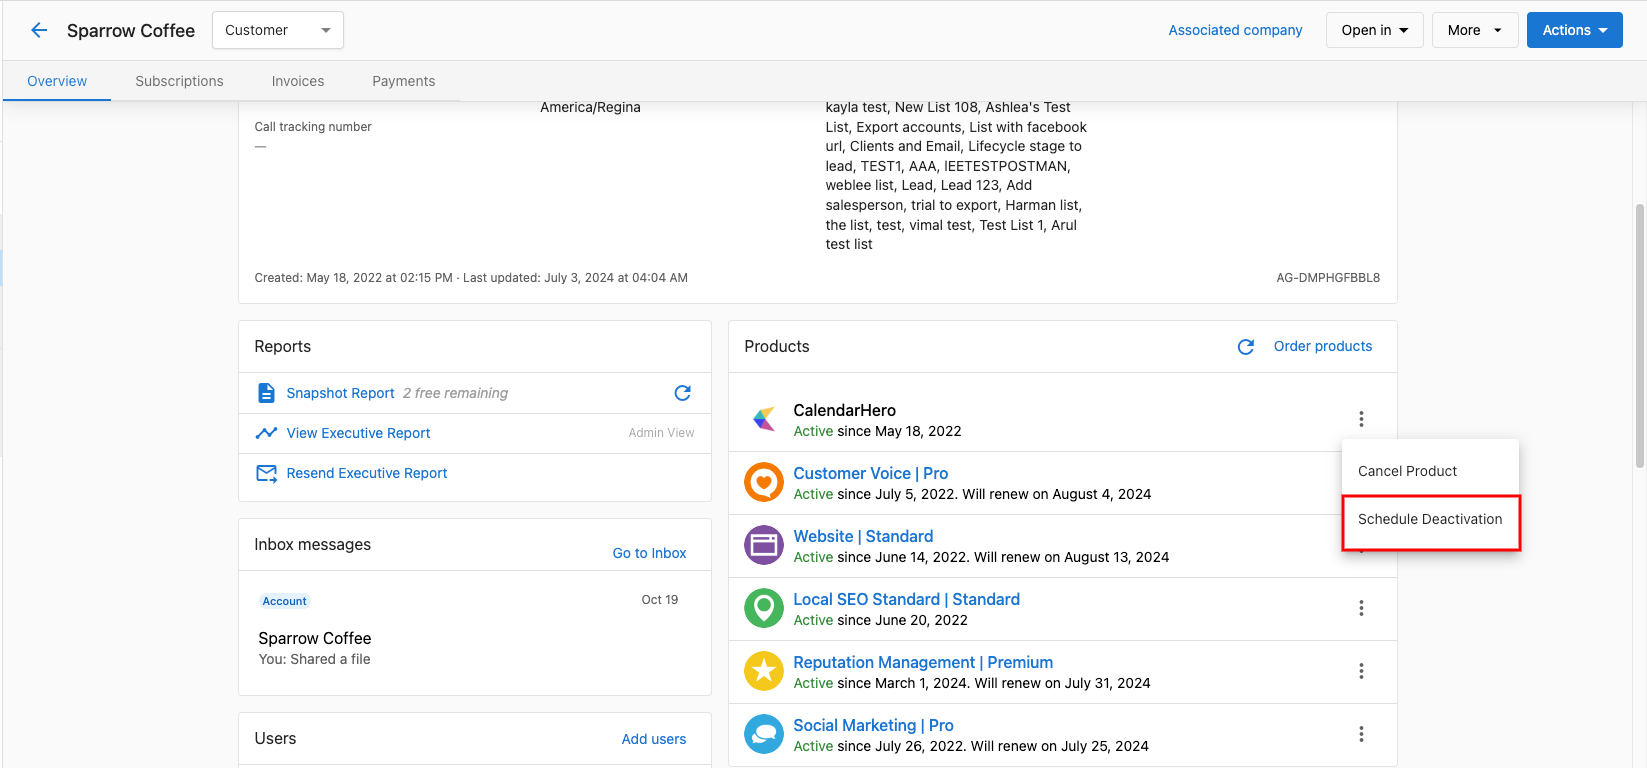
Task: Click the AG-DMPHGFBBL8 account ID
Action: 1328,278
